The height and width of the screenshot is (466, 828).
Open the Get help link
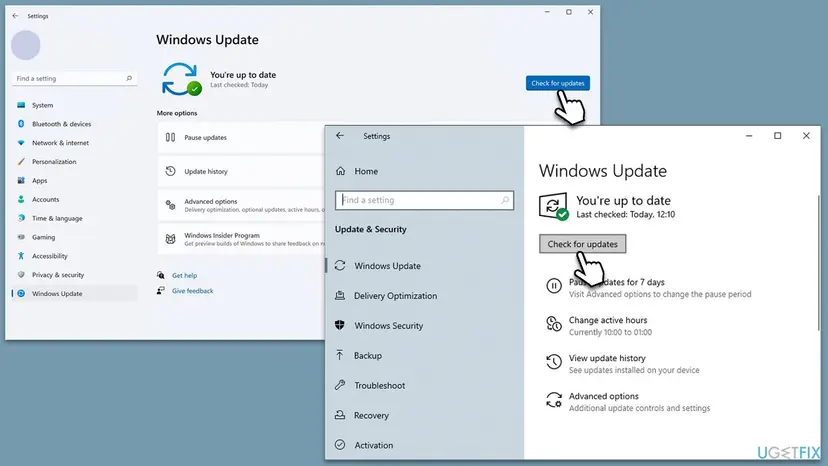click(x=184, y=275)
